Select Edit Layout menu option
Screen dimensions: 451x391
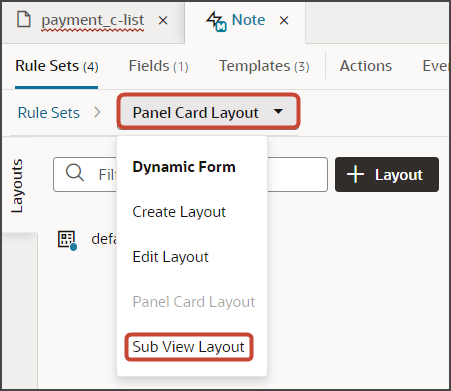pyautogui.click(x=170, y=257)
